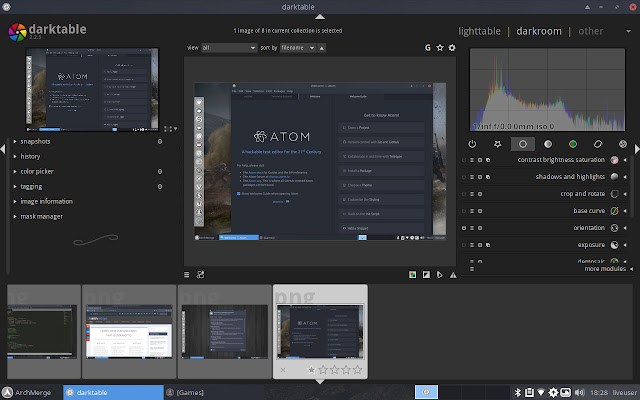Open ArchMerge menu in taskbar
640x400 pixels.
(x=27, y=392)
